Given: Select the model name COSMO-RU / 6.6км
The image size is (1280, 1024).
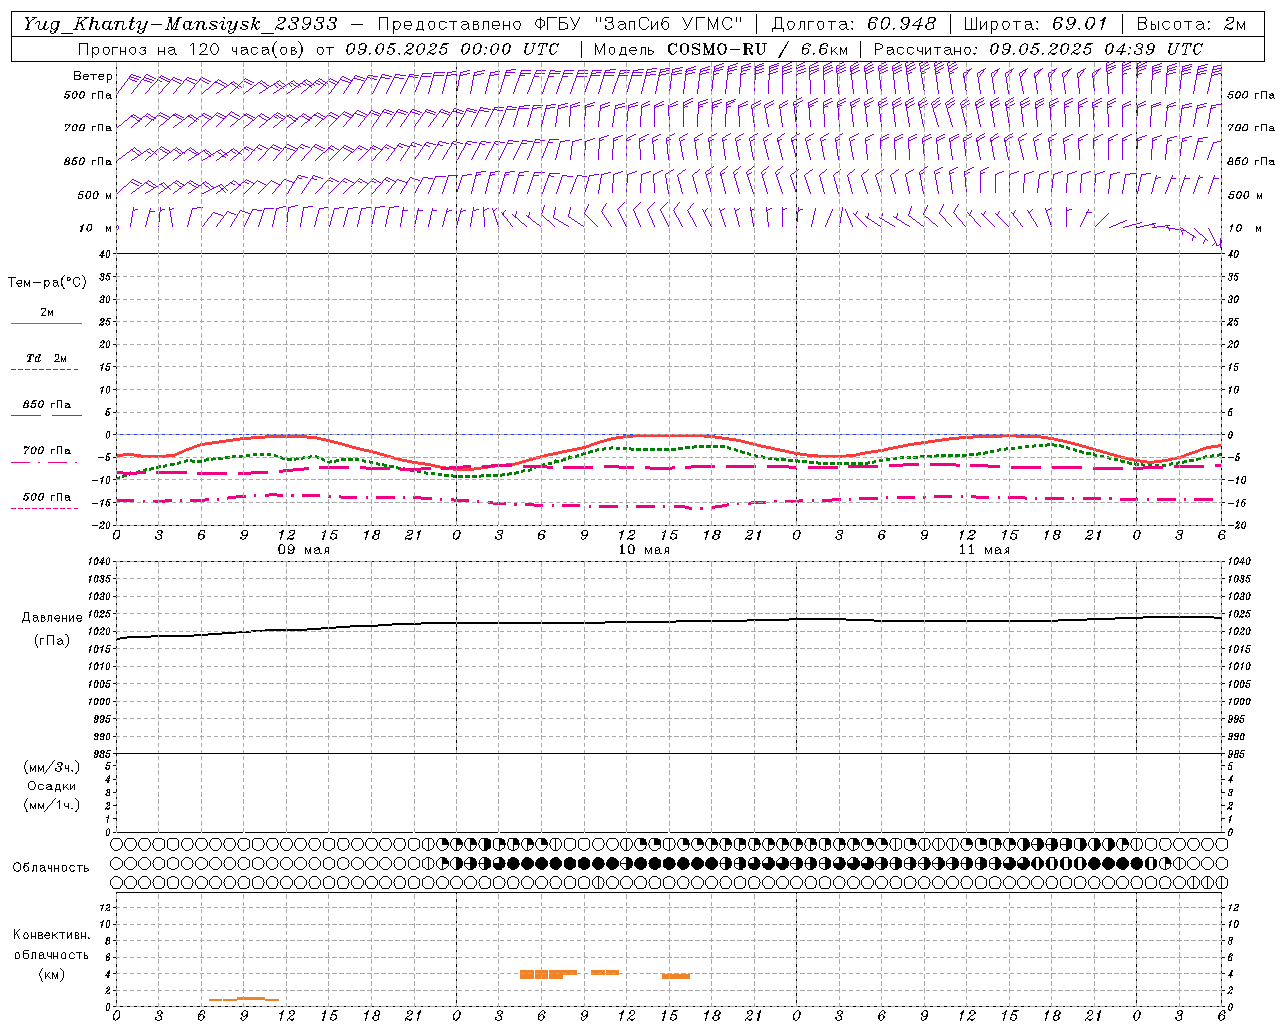Looking at the screenshot, I should tap(758, 49).
